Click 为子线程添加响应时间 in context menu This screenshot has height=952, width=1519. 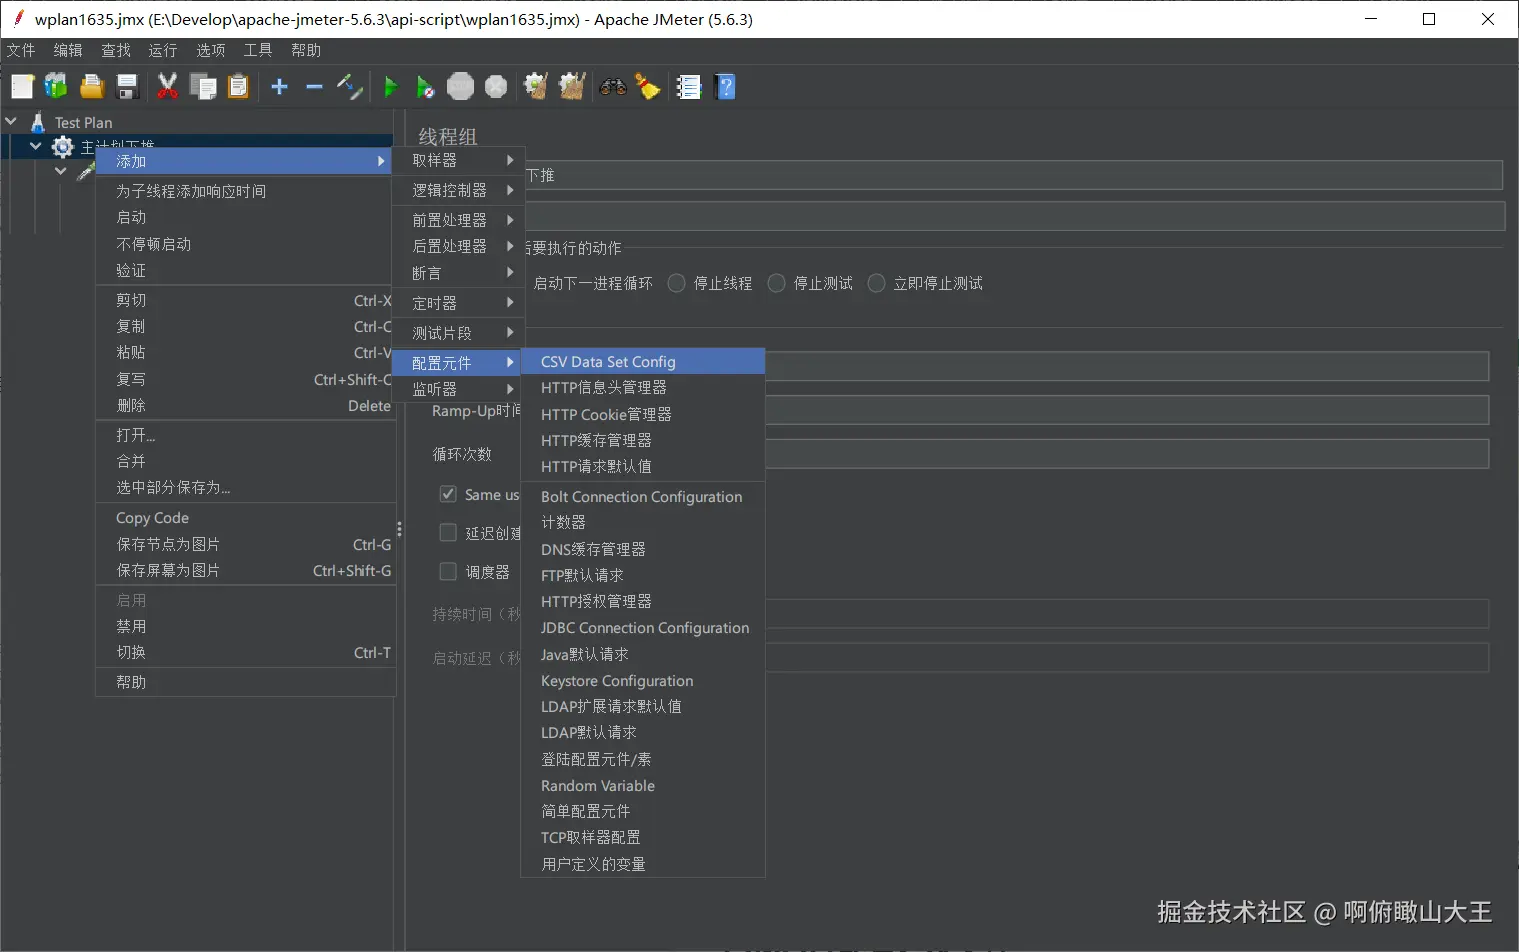245,191
